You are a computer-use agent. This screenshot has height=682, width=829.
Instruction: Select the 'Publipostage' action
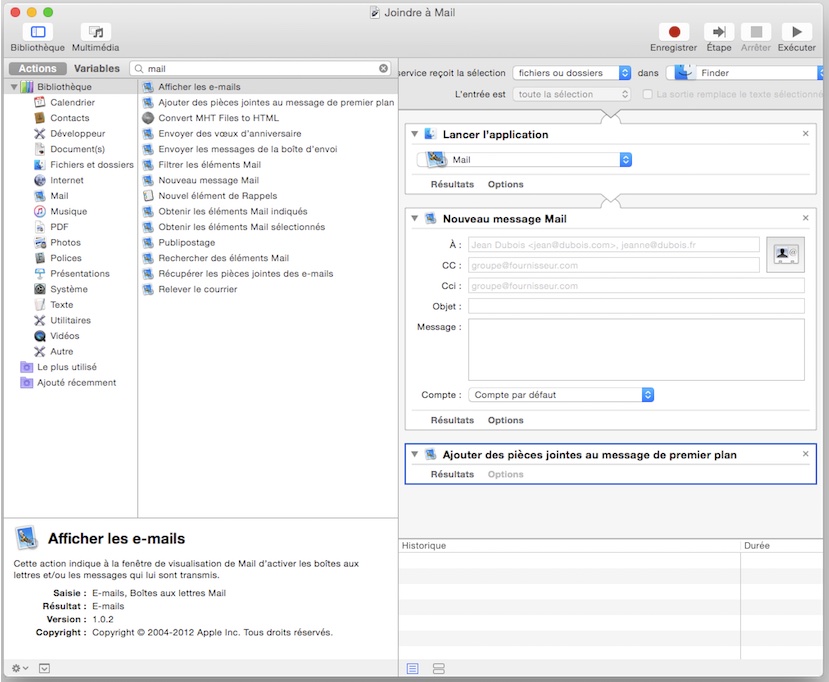[x=268, y=242]
